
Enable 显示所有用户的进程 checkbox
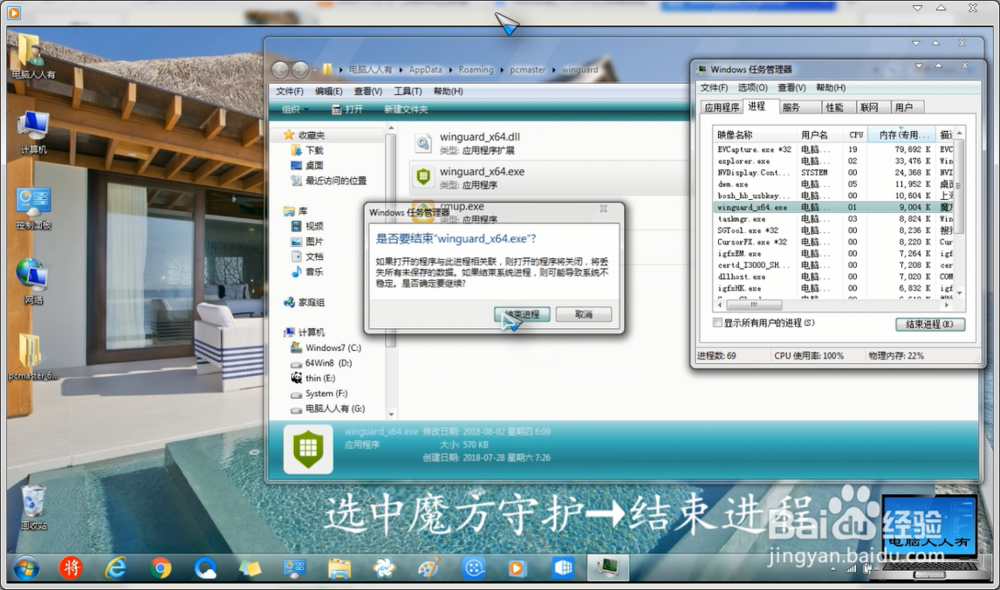coord(717,323)
